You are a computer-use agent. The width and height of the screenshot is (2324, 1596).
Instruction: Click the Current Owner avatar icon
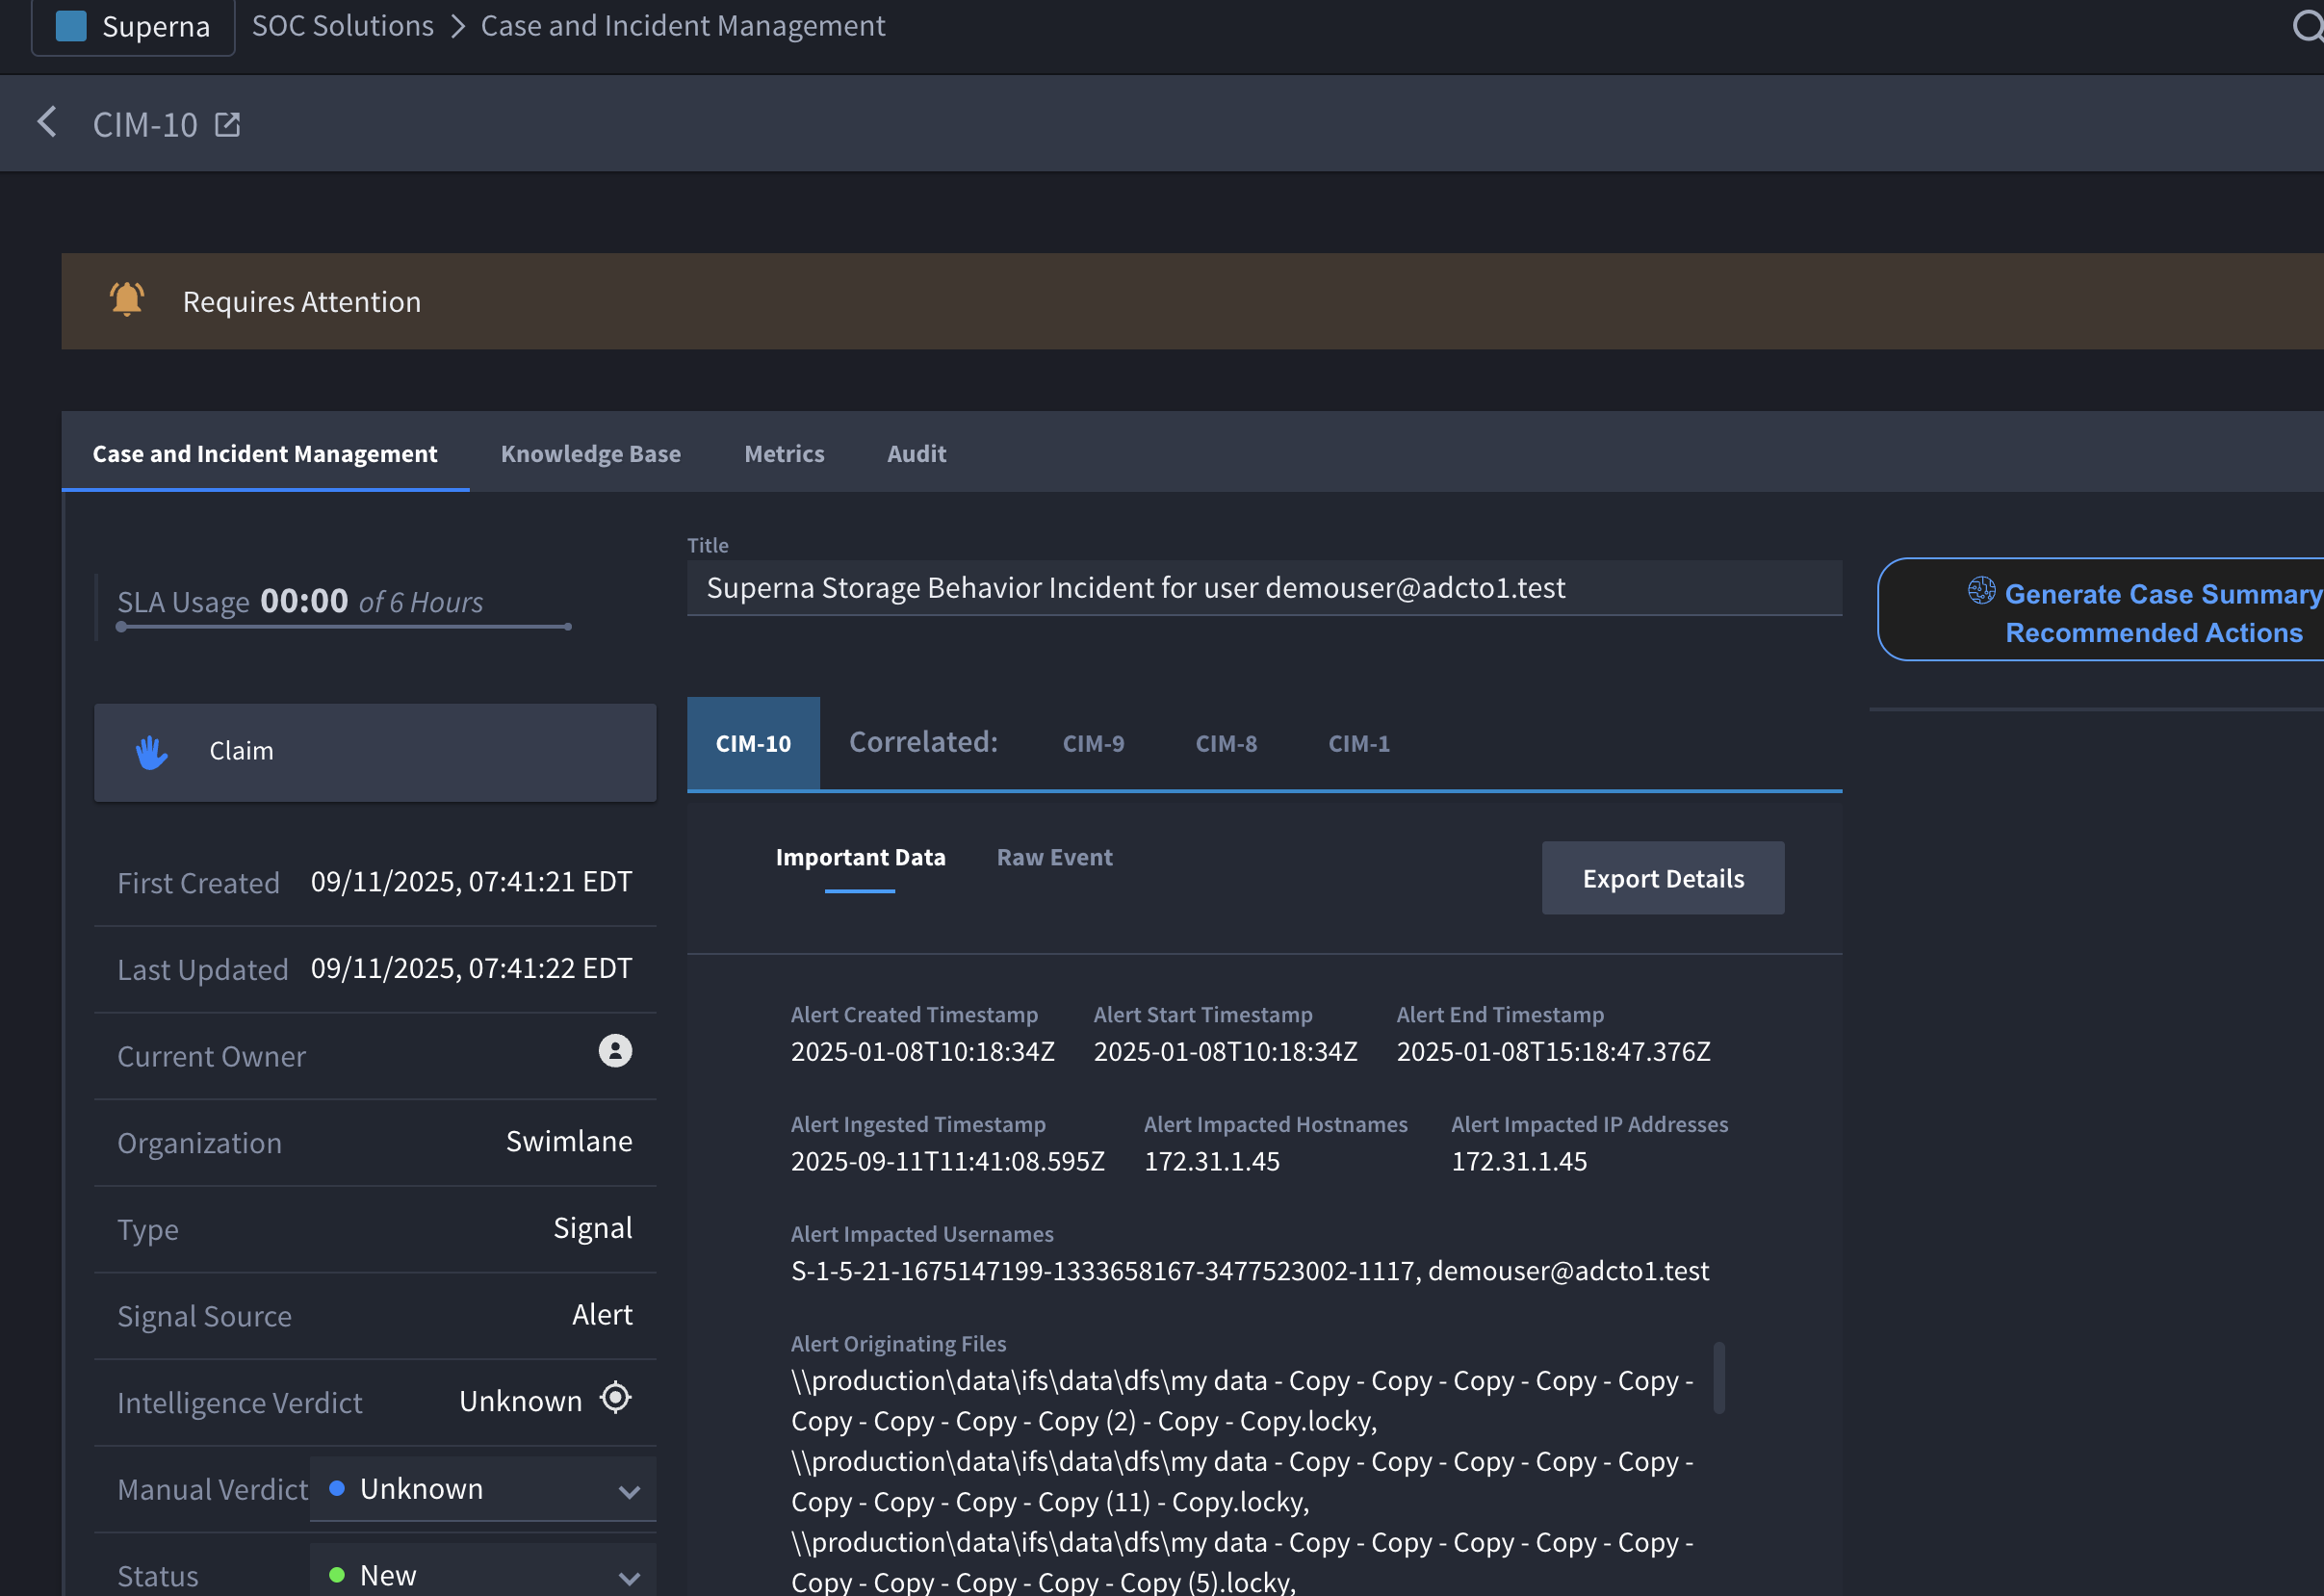click(615, 1051)
